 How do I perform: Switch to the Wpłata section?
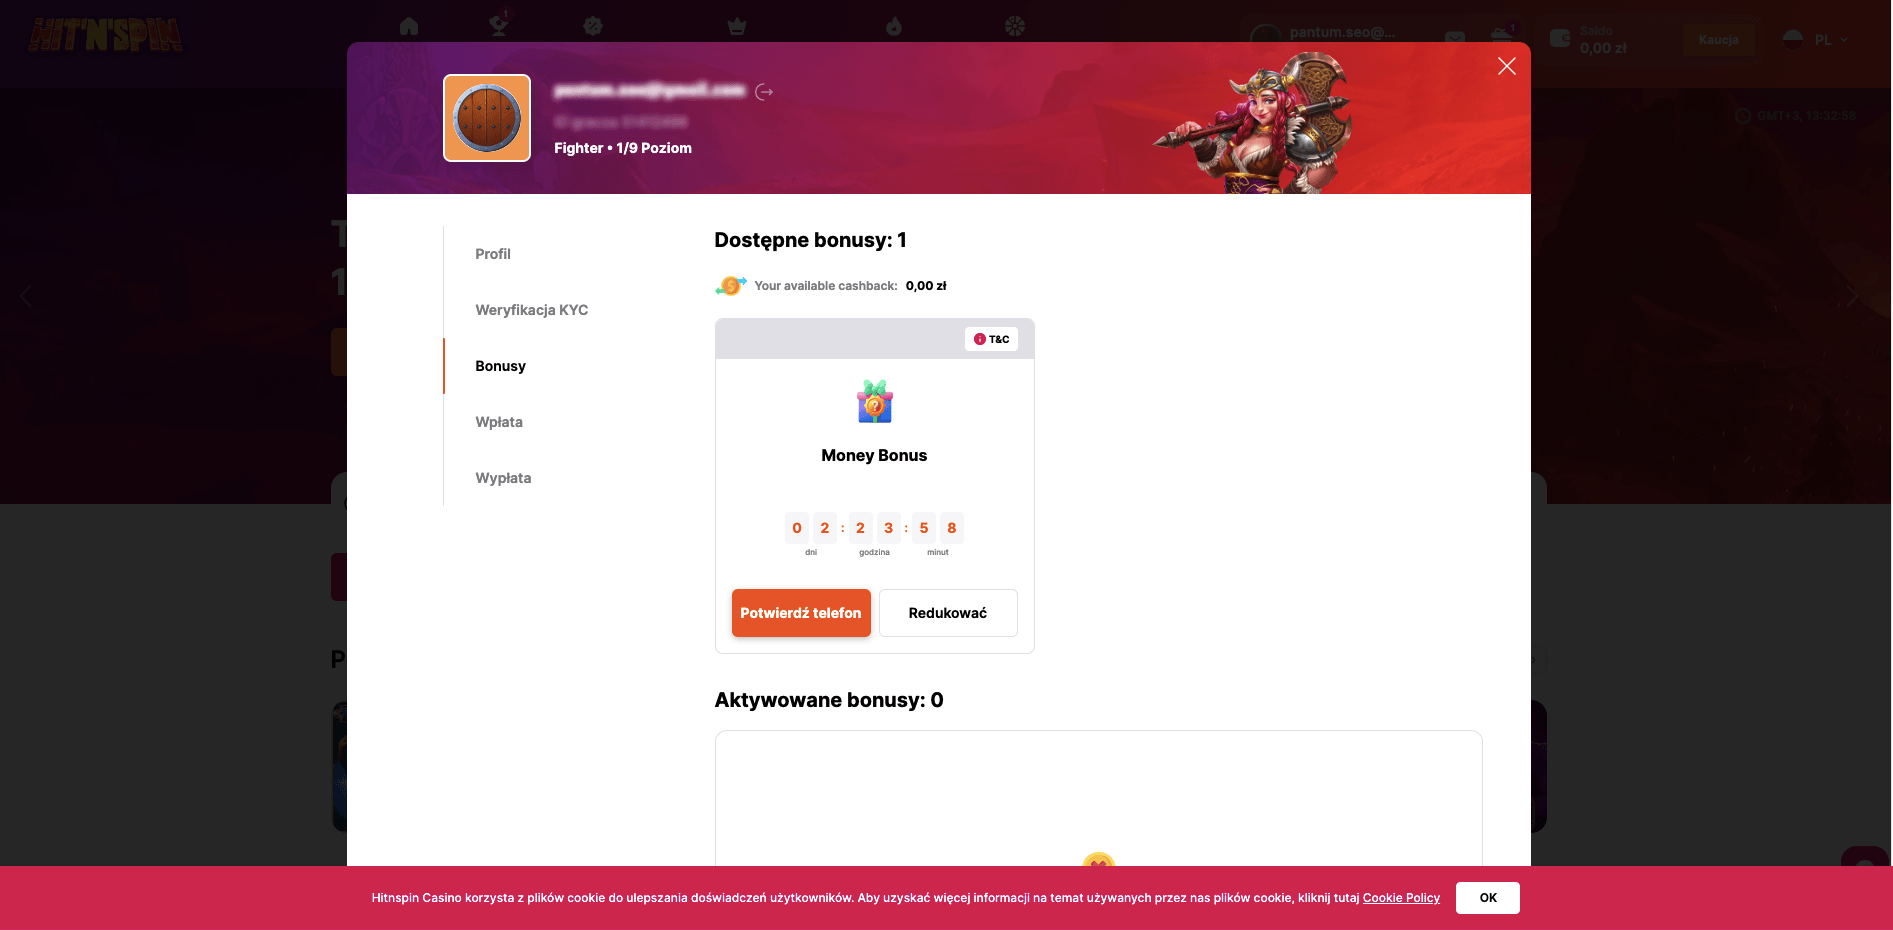pos(499,422)
